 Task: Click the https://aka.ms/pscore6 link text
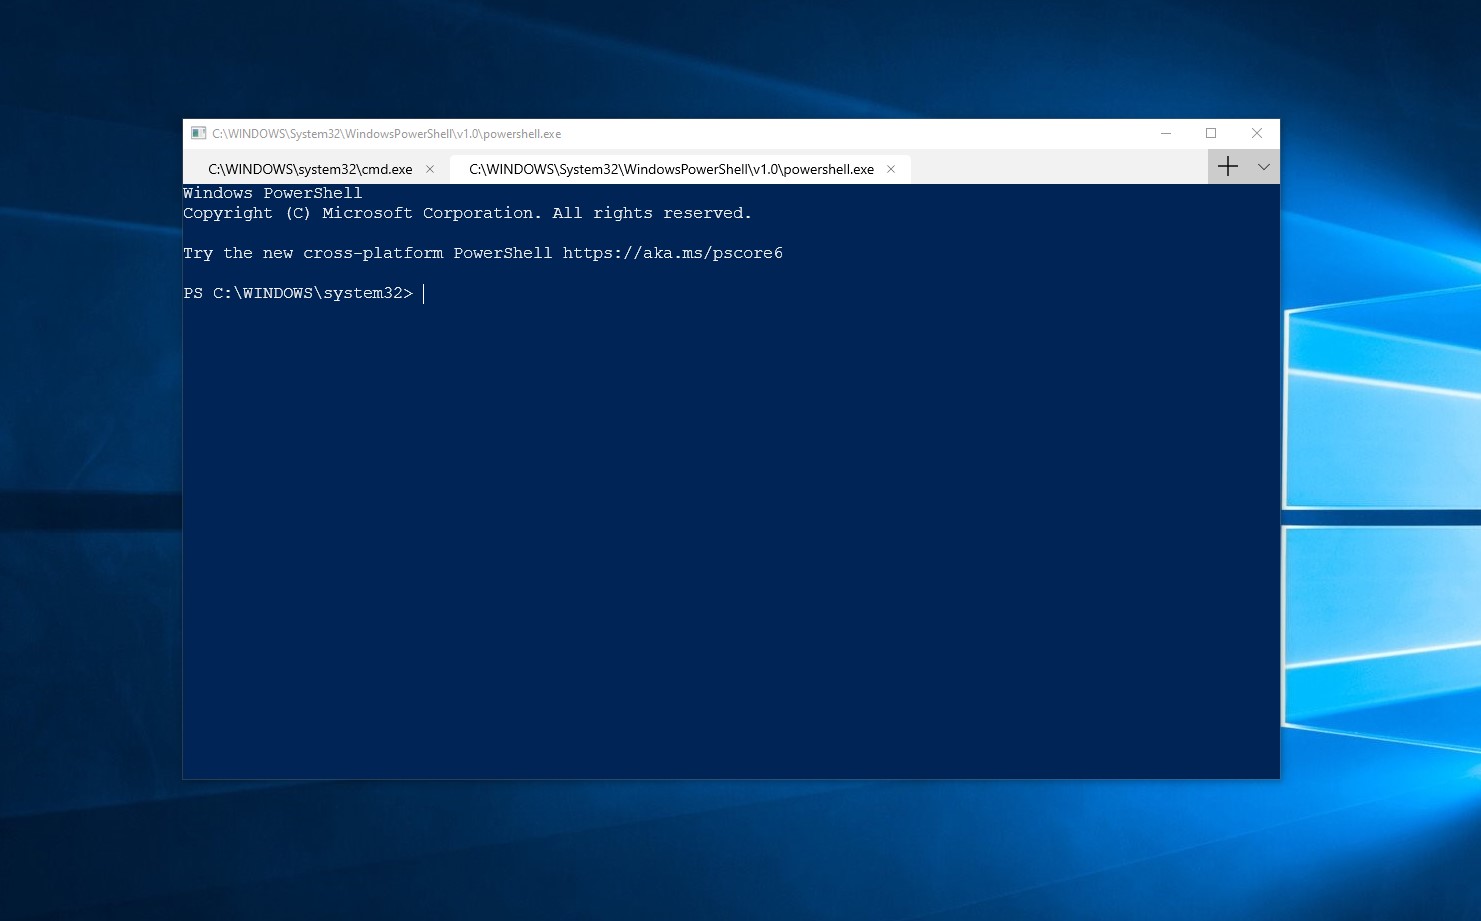coord(672,253)
